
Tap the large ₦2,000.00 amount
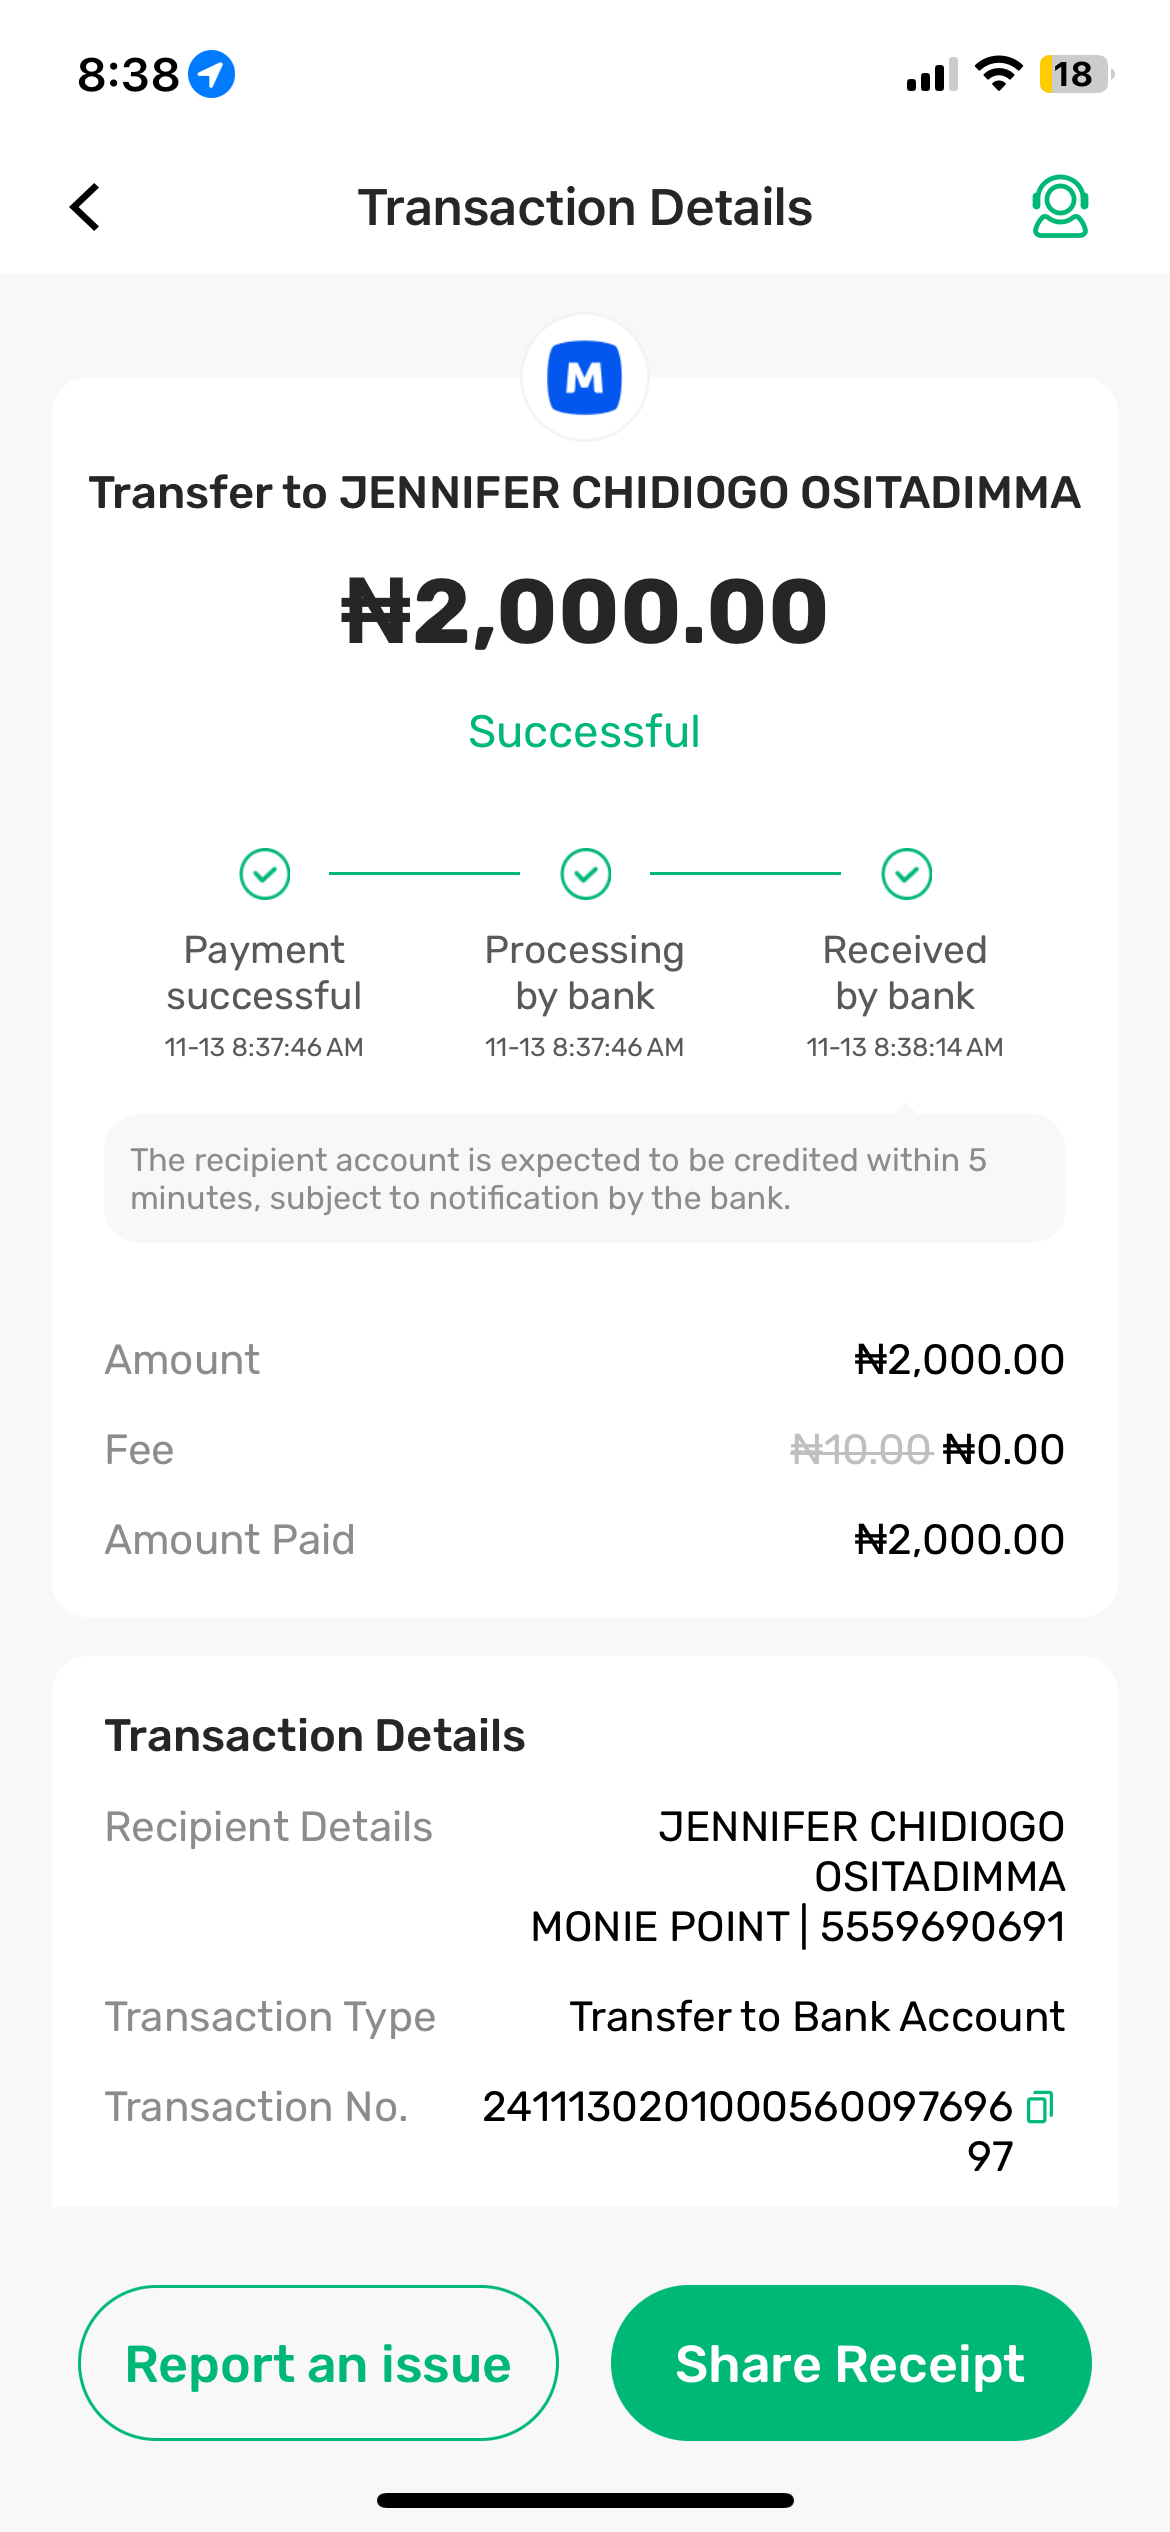click(585, 611)
